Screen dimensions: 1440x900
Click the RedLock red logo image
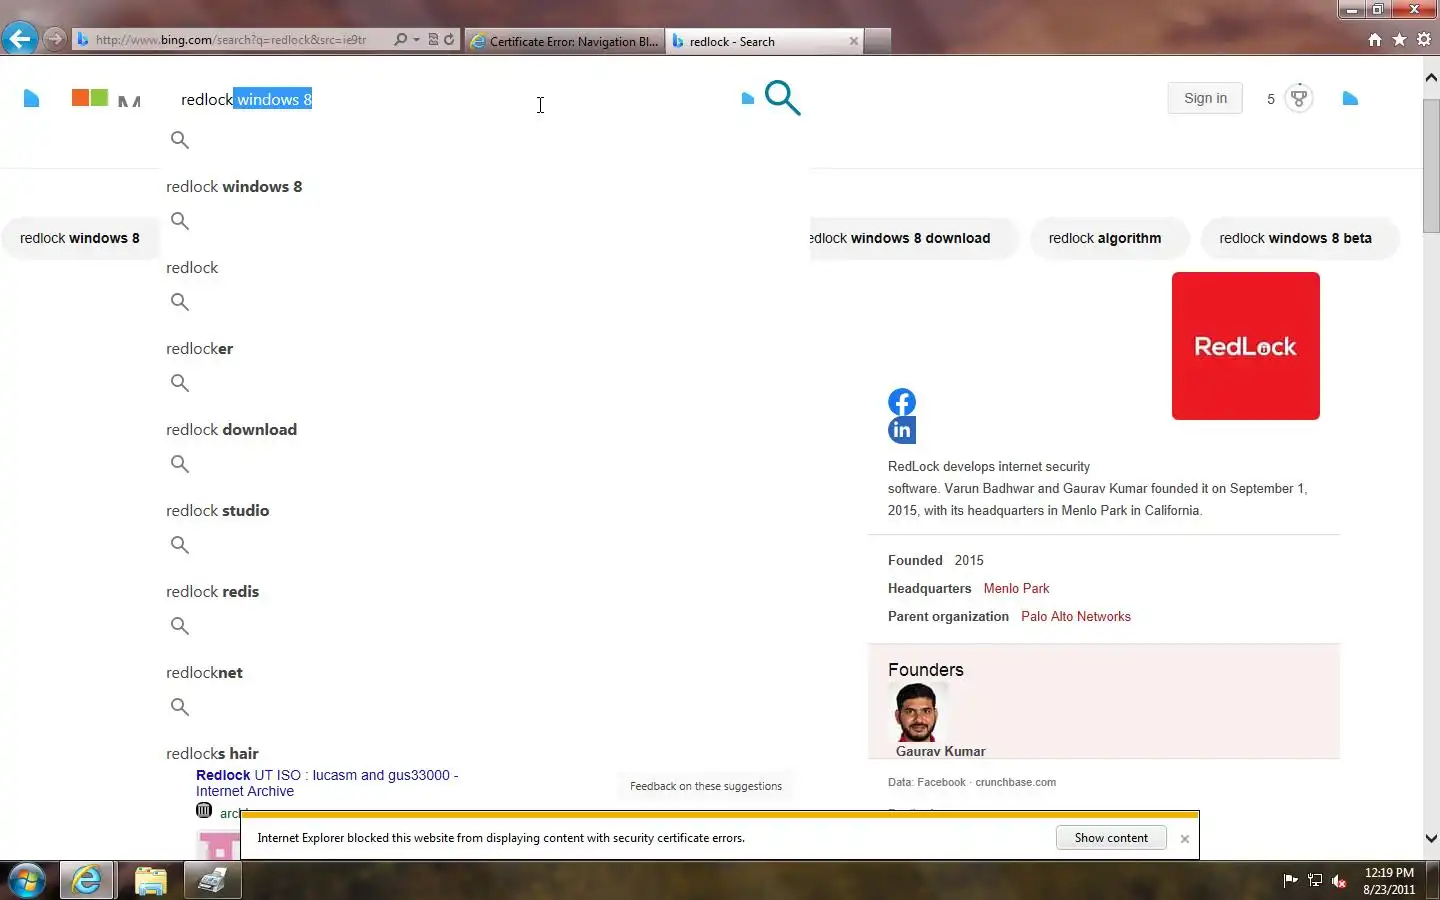point(1246,346)
